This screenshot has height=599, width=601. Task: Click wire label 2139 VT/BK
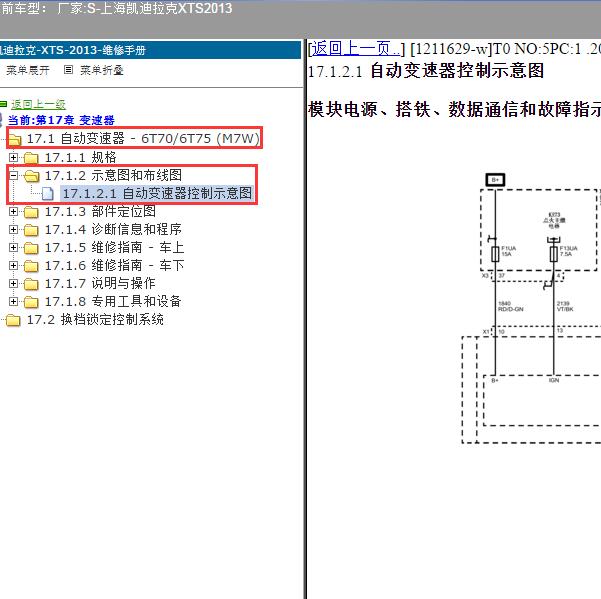pos(565,306)
